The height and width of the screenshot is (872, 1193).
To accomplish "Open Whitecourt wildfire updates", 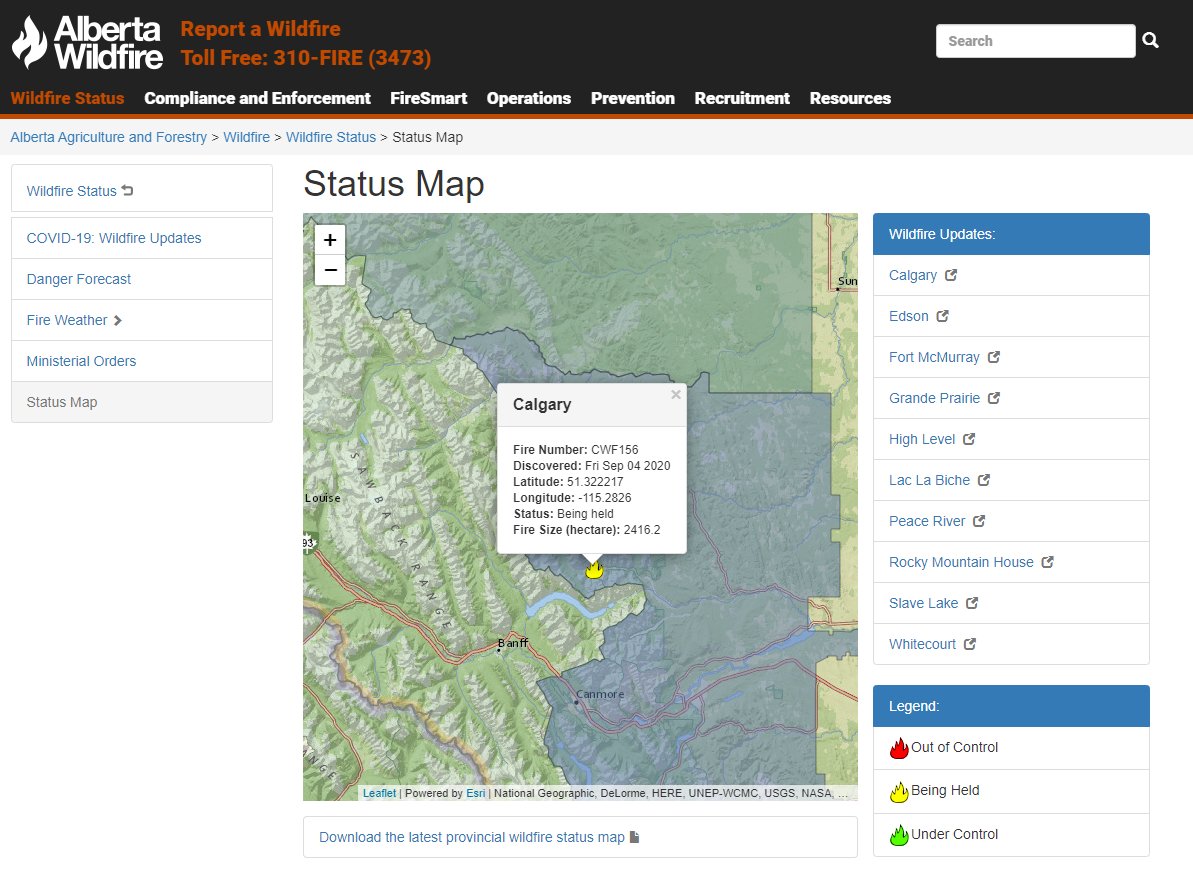I will [922, 644].
